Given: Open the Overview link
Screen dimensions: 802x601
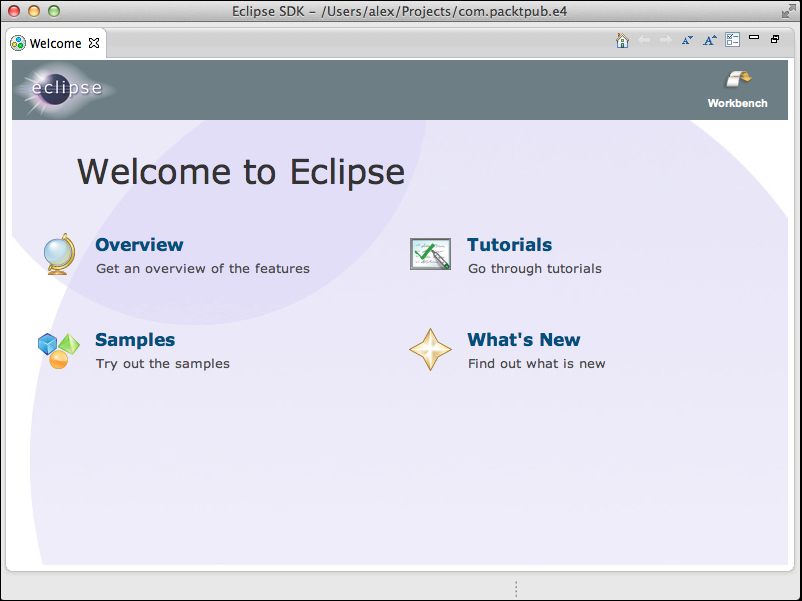Looking at the screenshot, I should [x=139, y=245].
